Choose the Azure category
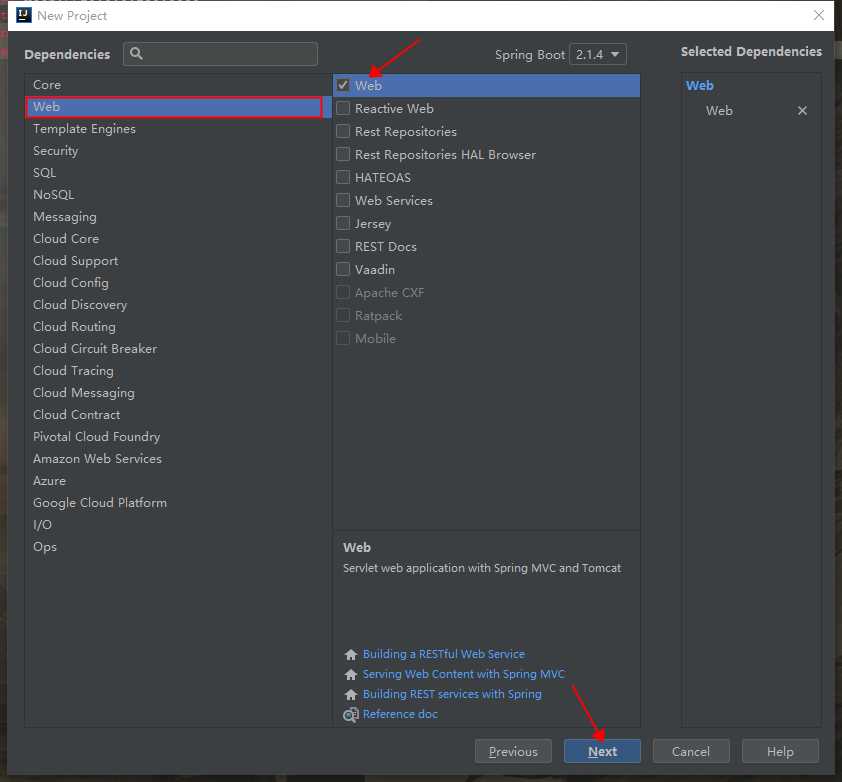The width and height of the screenshot is (842, 782). (x=178, y=481)
